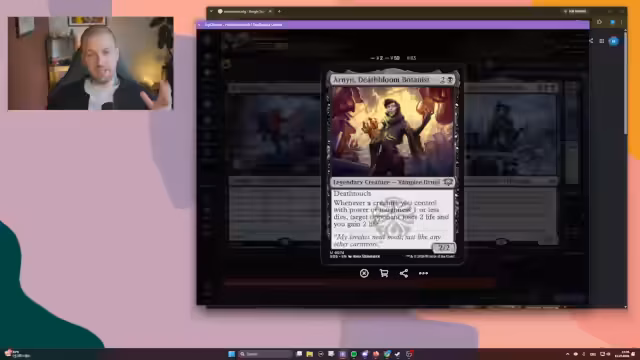Image resolution: width=640 pixels, height=360 pixels.
Task: Open File Explorer from the taskbar
Action: click(309, 354)
